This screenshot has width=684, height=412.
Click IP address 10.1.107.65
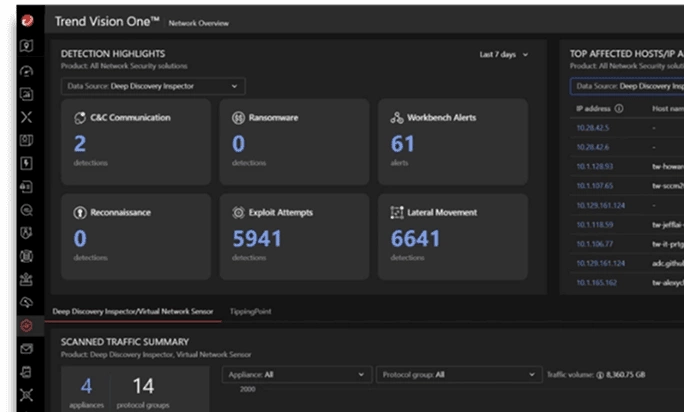(595, 185)
